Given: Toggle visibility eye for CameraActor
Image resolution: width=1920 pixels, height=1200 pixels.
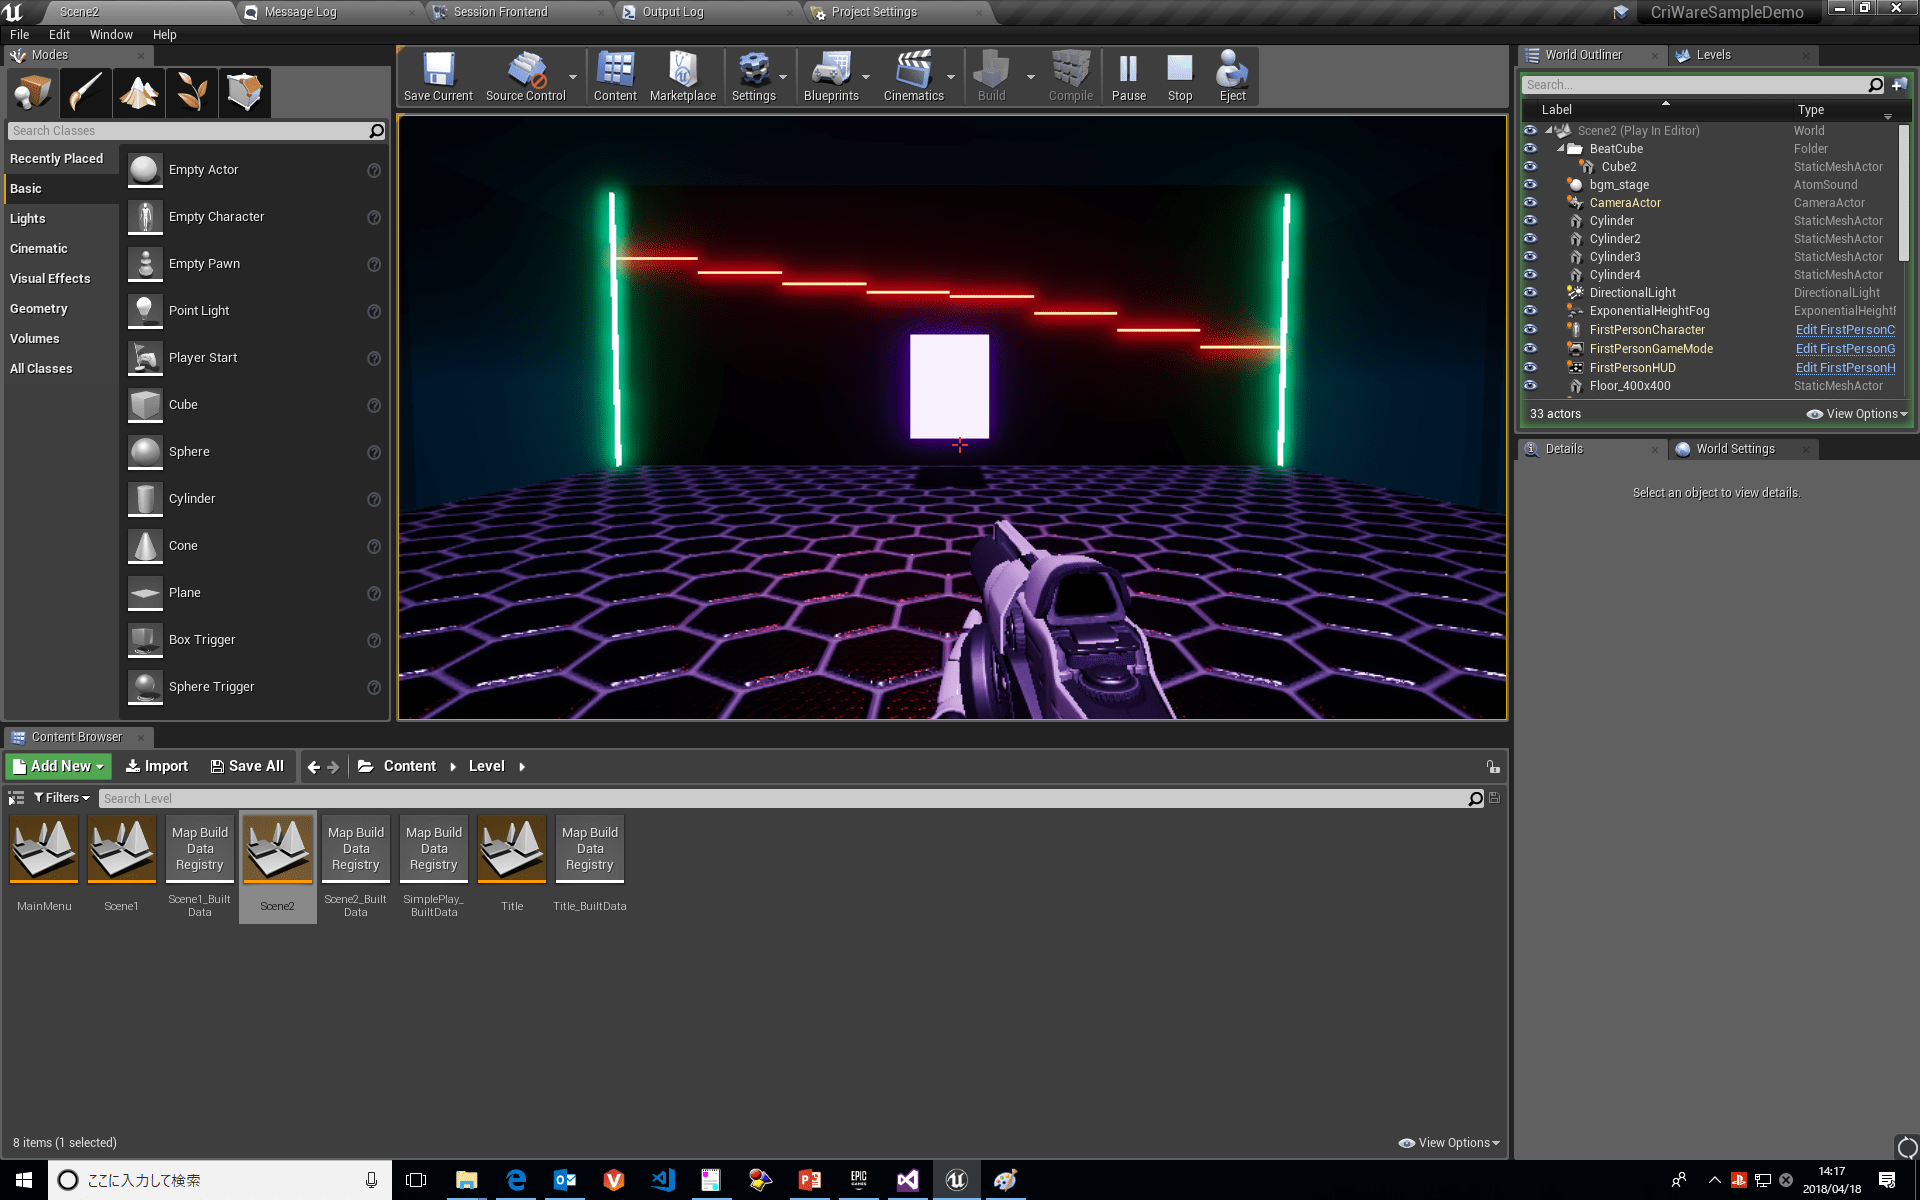Looking at the screenshot, I should click(x=1530, y=203).
